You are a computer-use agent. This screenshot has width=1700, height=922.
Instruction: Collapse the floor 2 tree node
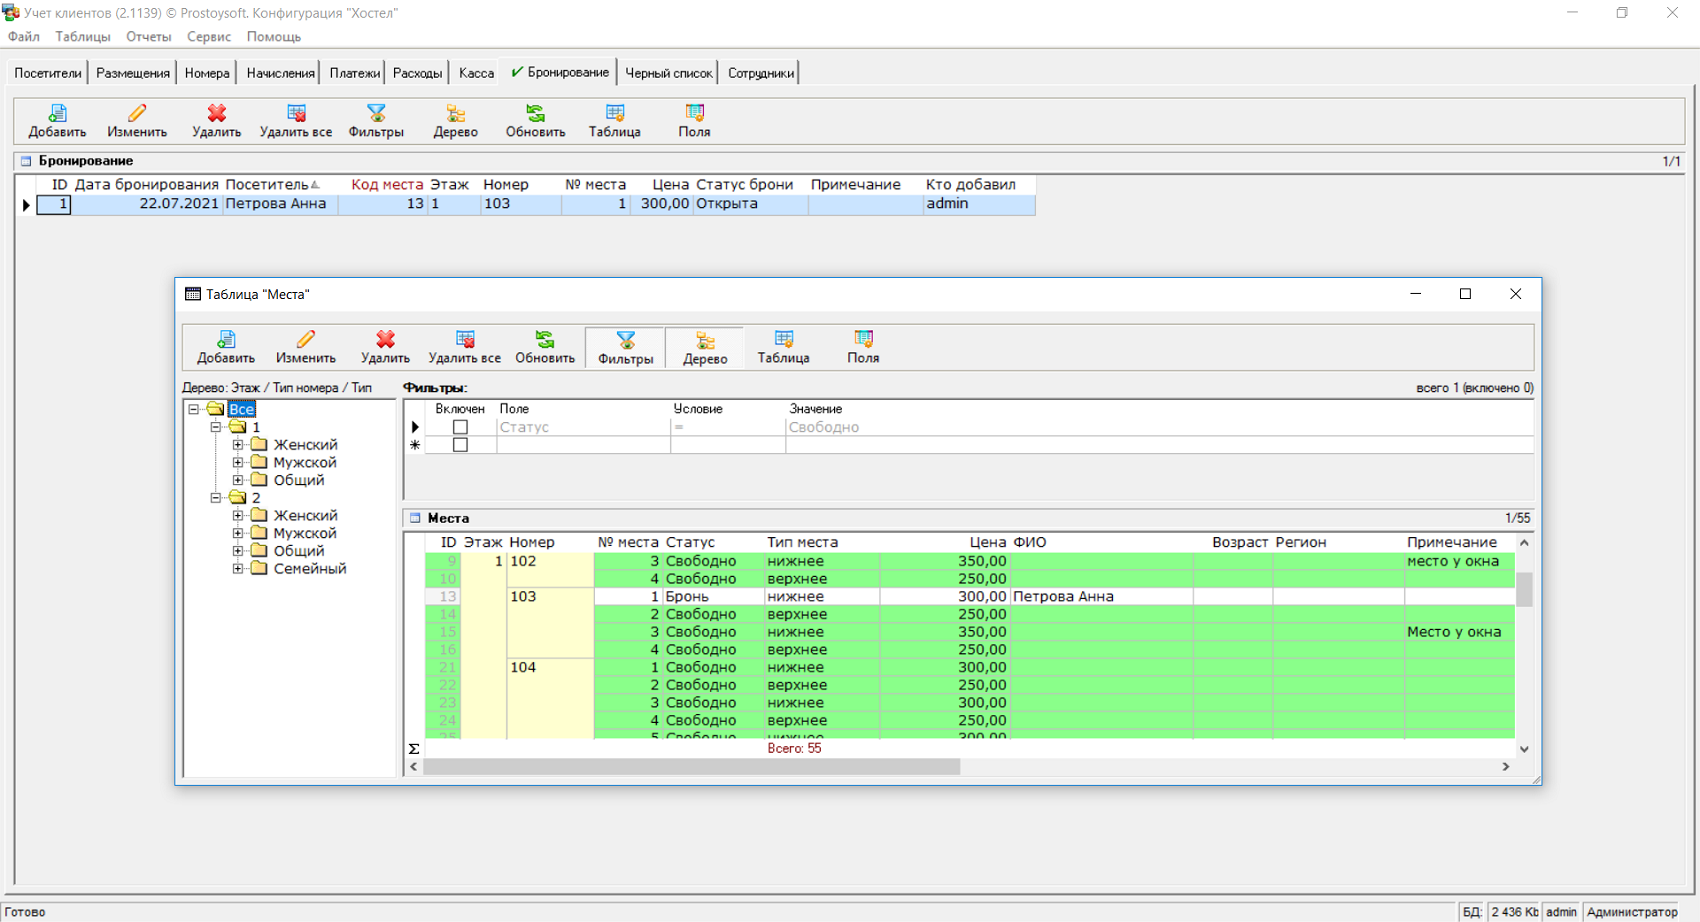(x=216, y=498)
